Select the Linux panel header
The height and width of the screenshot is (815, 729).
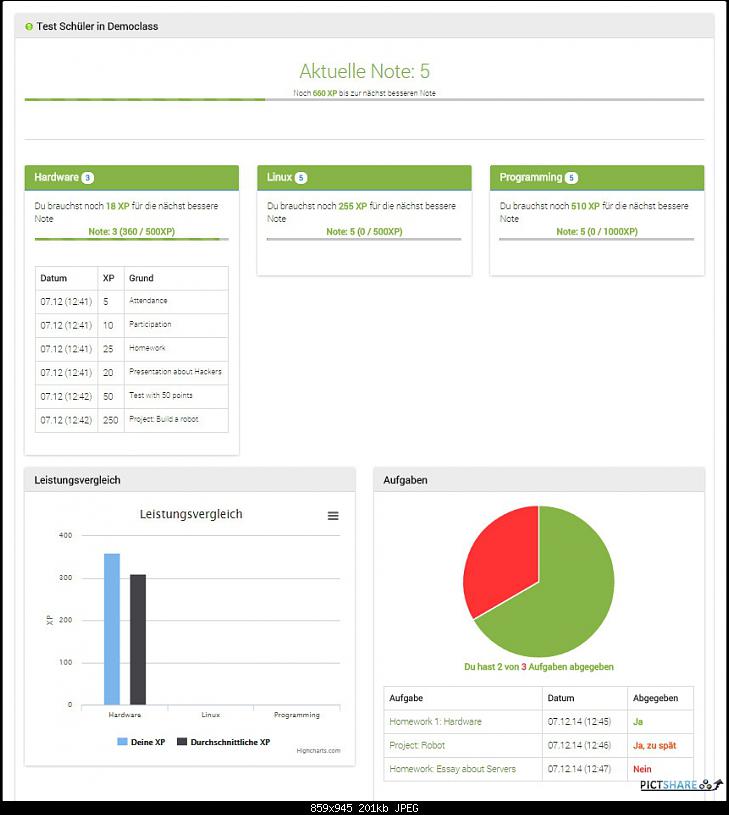tap(364, 178)
